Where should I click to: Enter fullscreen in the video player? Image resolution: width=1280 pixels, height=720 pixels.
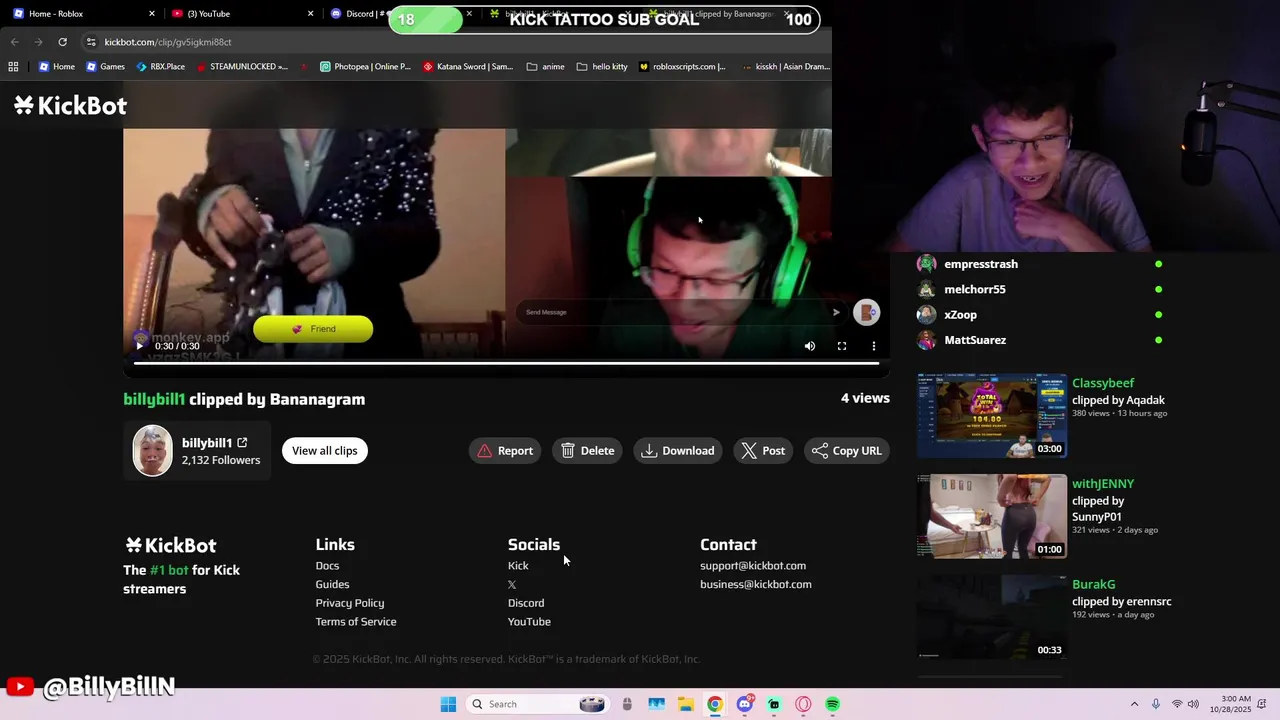coord(842,346)
